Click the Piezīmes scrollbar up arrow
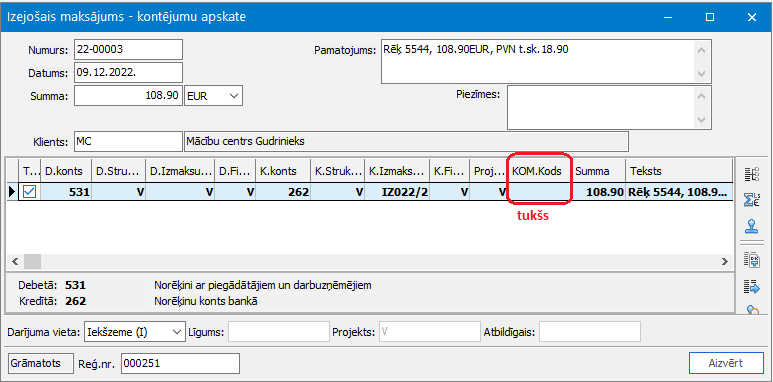Viewport: 773px width, 382px height. point(702,97)
